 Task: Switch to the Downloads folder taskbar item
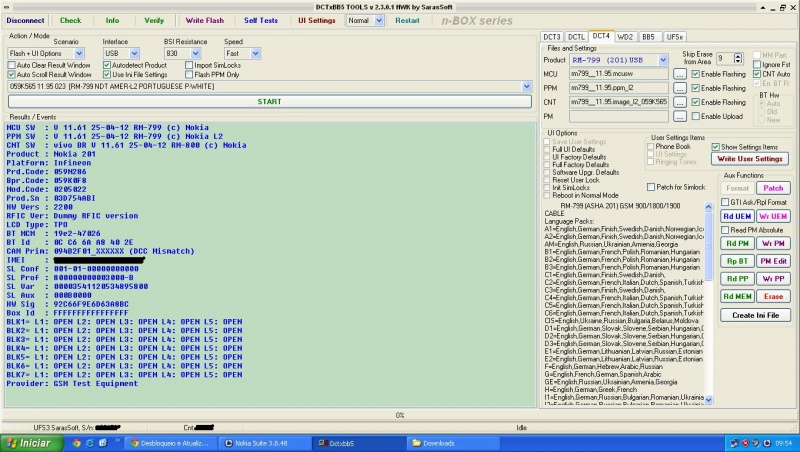click(452, 443)
